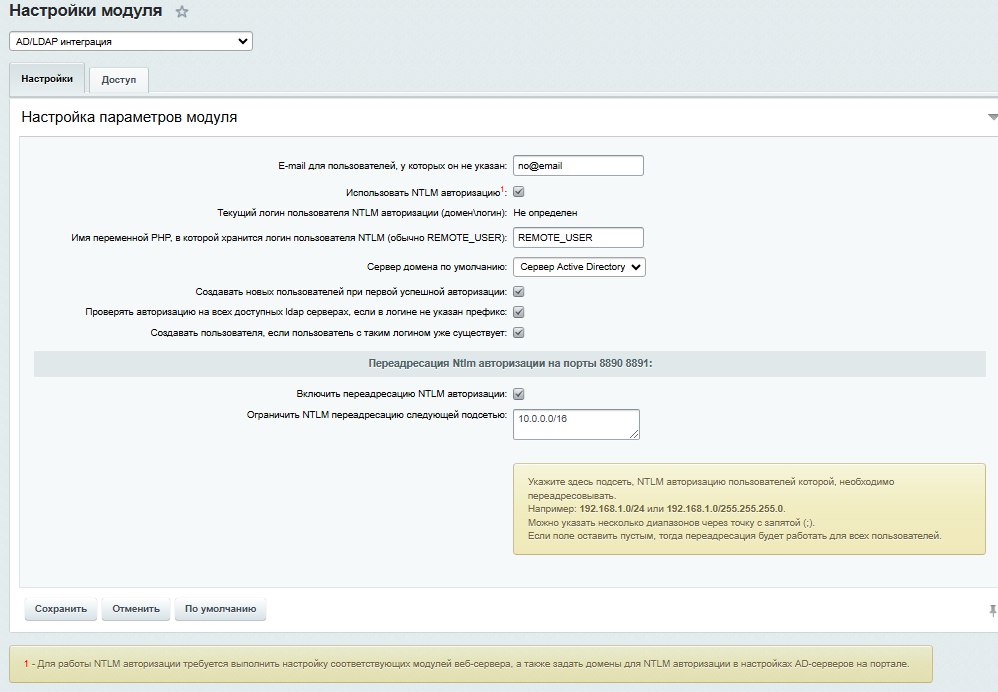Image resolution: width=998 pixels, height=692 pixels.
Task: Click the Сохранить button
Action: (60, 609)
